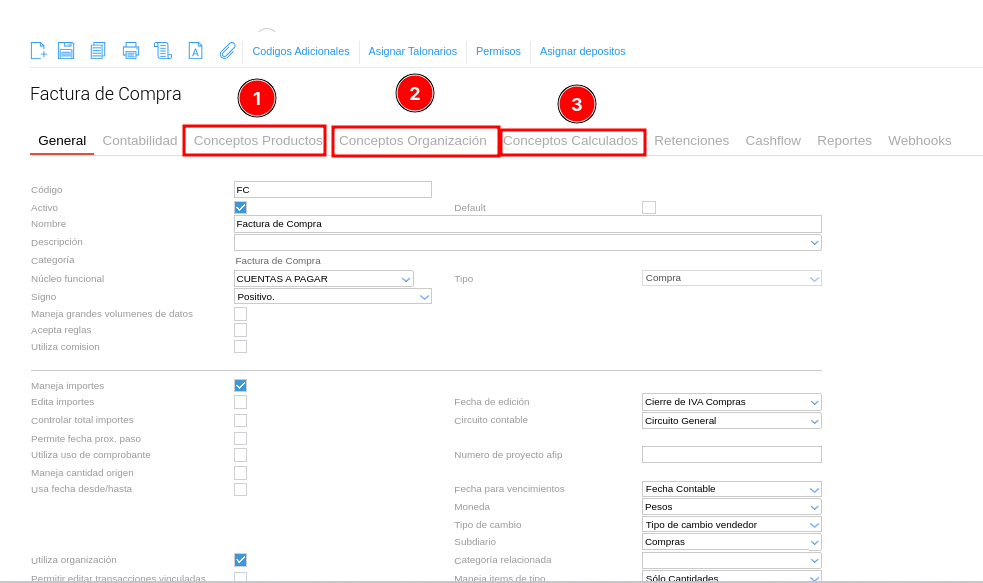This screenshot has width=983, height=583.
Task: Click the printer icon
Action: pos(131,51)
